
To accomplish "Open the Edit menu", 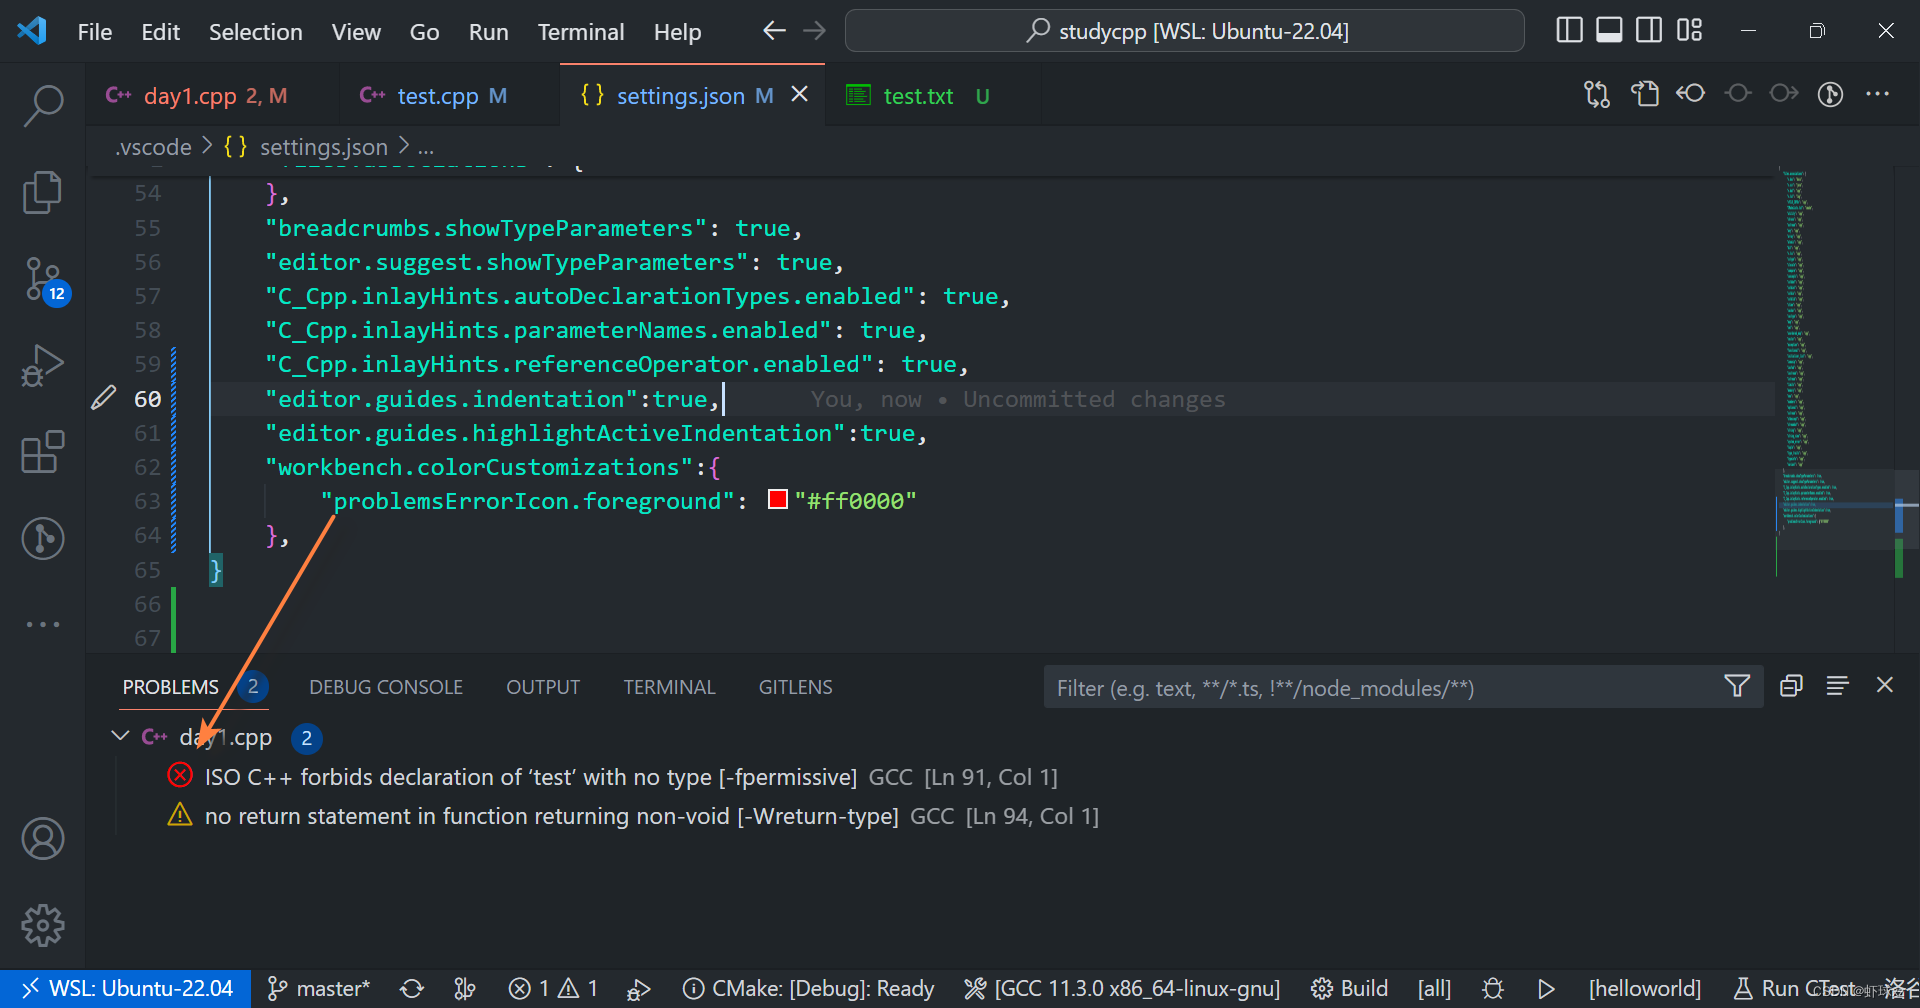I will 160,32.
